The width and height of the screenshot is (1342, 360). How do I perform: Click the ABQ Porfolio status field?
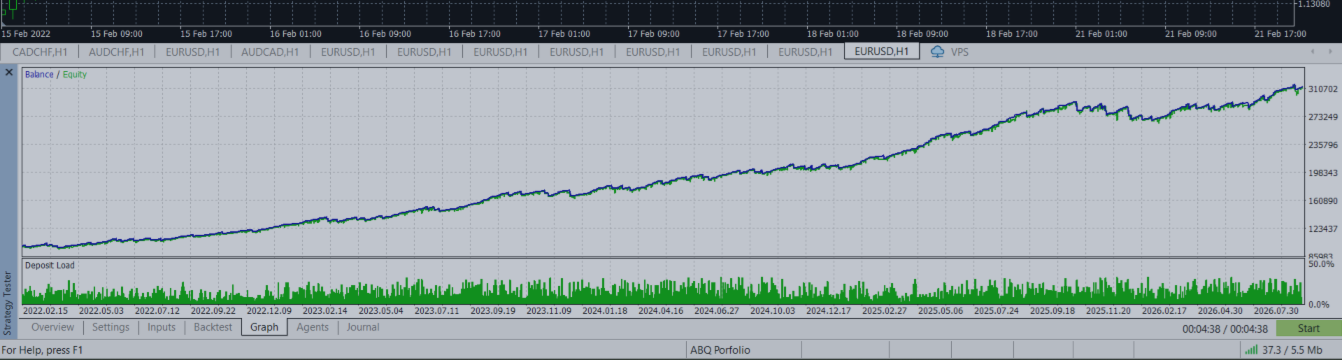click(720, 350)
